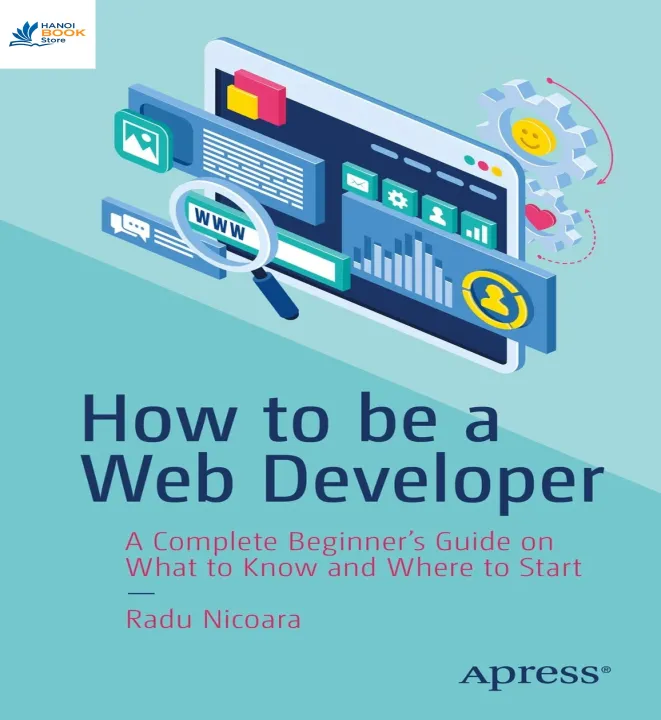Click the green signal bars tile icon
661x720 pixels.
tap(478, 230)
